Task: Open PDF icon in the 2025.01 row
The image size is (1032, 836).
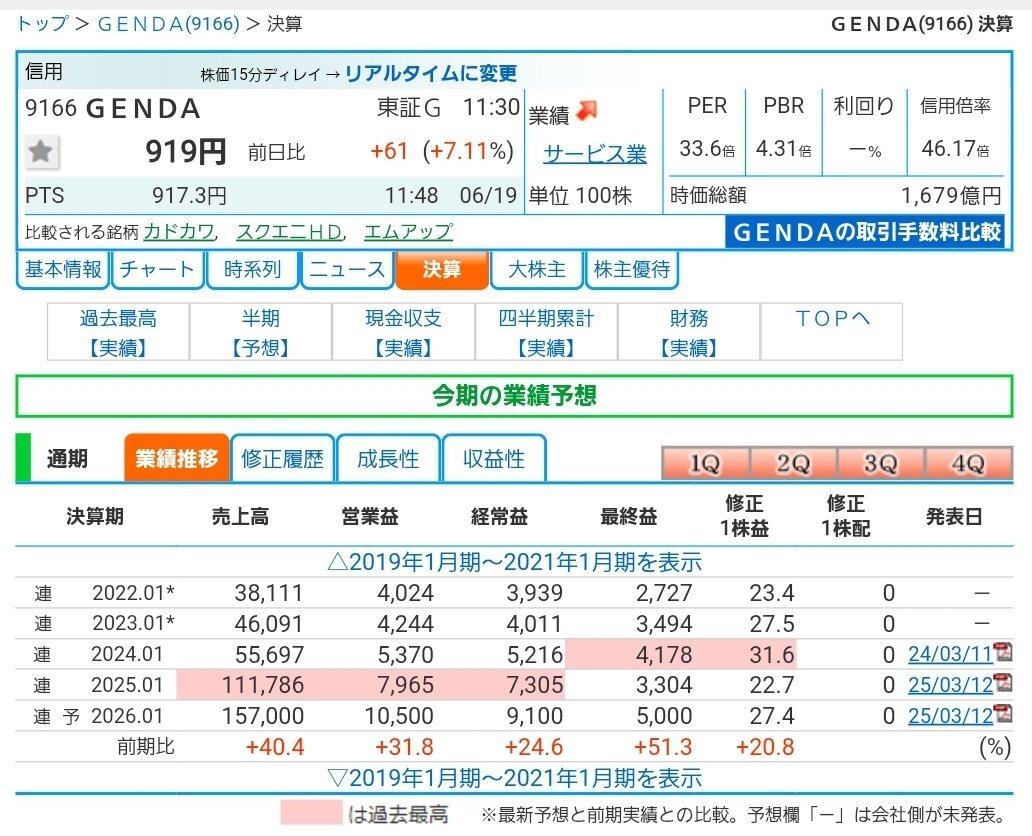Action: pos(1003,683)
